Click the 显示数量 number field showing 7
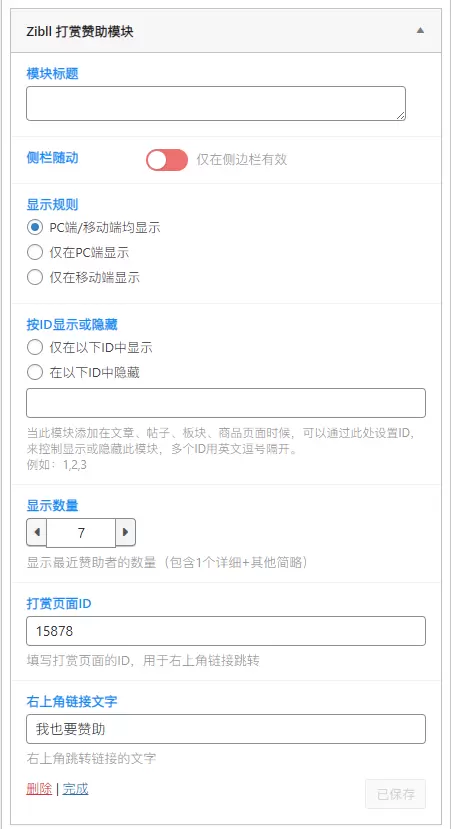The height and width of the screenshot is (829, 451). (x=81, y=533)
